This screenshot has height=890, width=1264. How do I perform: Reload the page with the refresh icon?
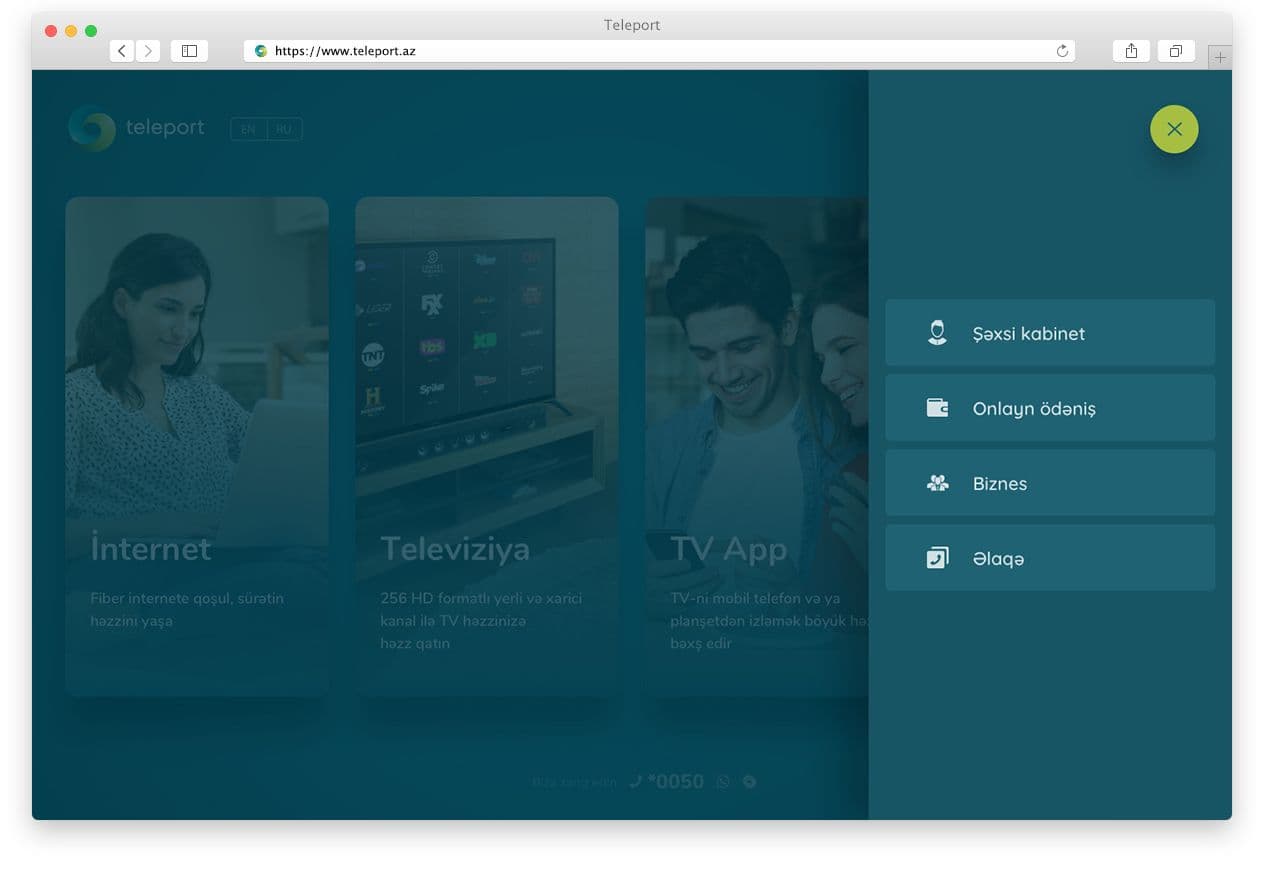point(1062,51)
